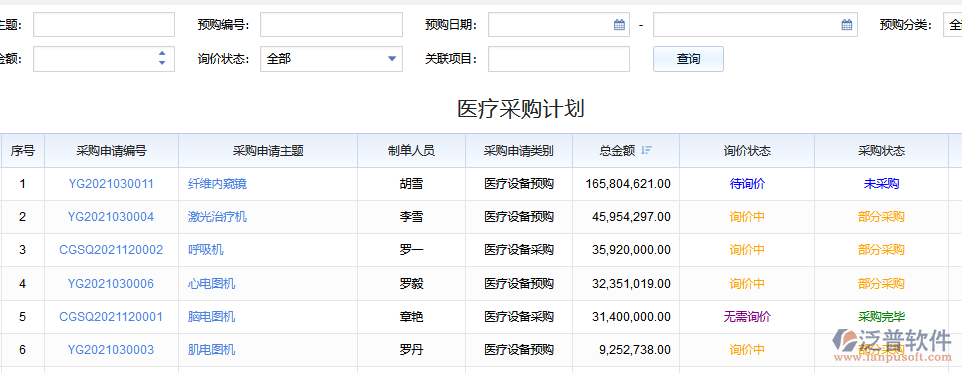Select amount 165,804,621.00
This screenshot has width=962, height=373.
coord(628,183)
